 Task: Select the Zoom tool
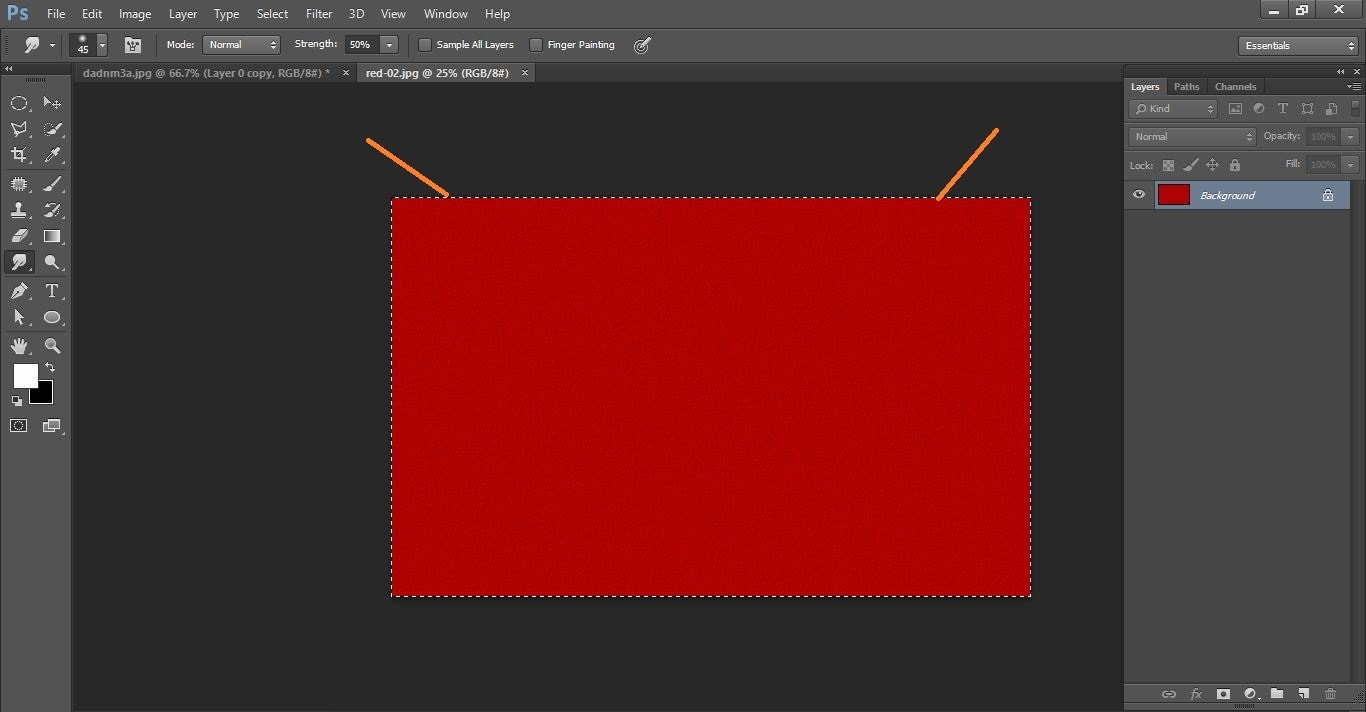[x=52, y=346]
